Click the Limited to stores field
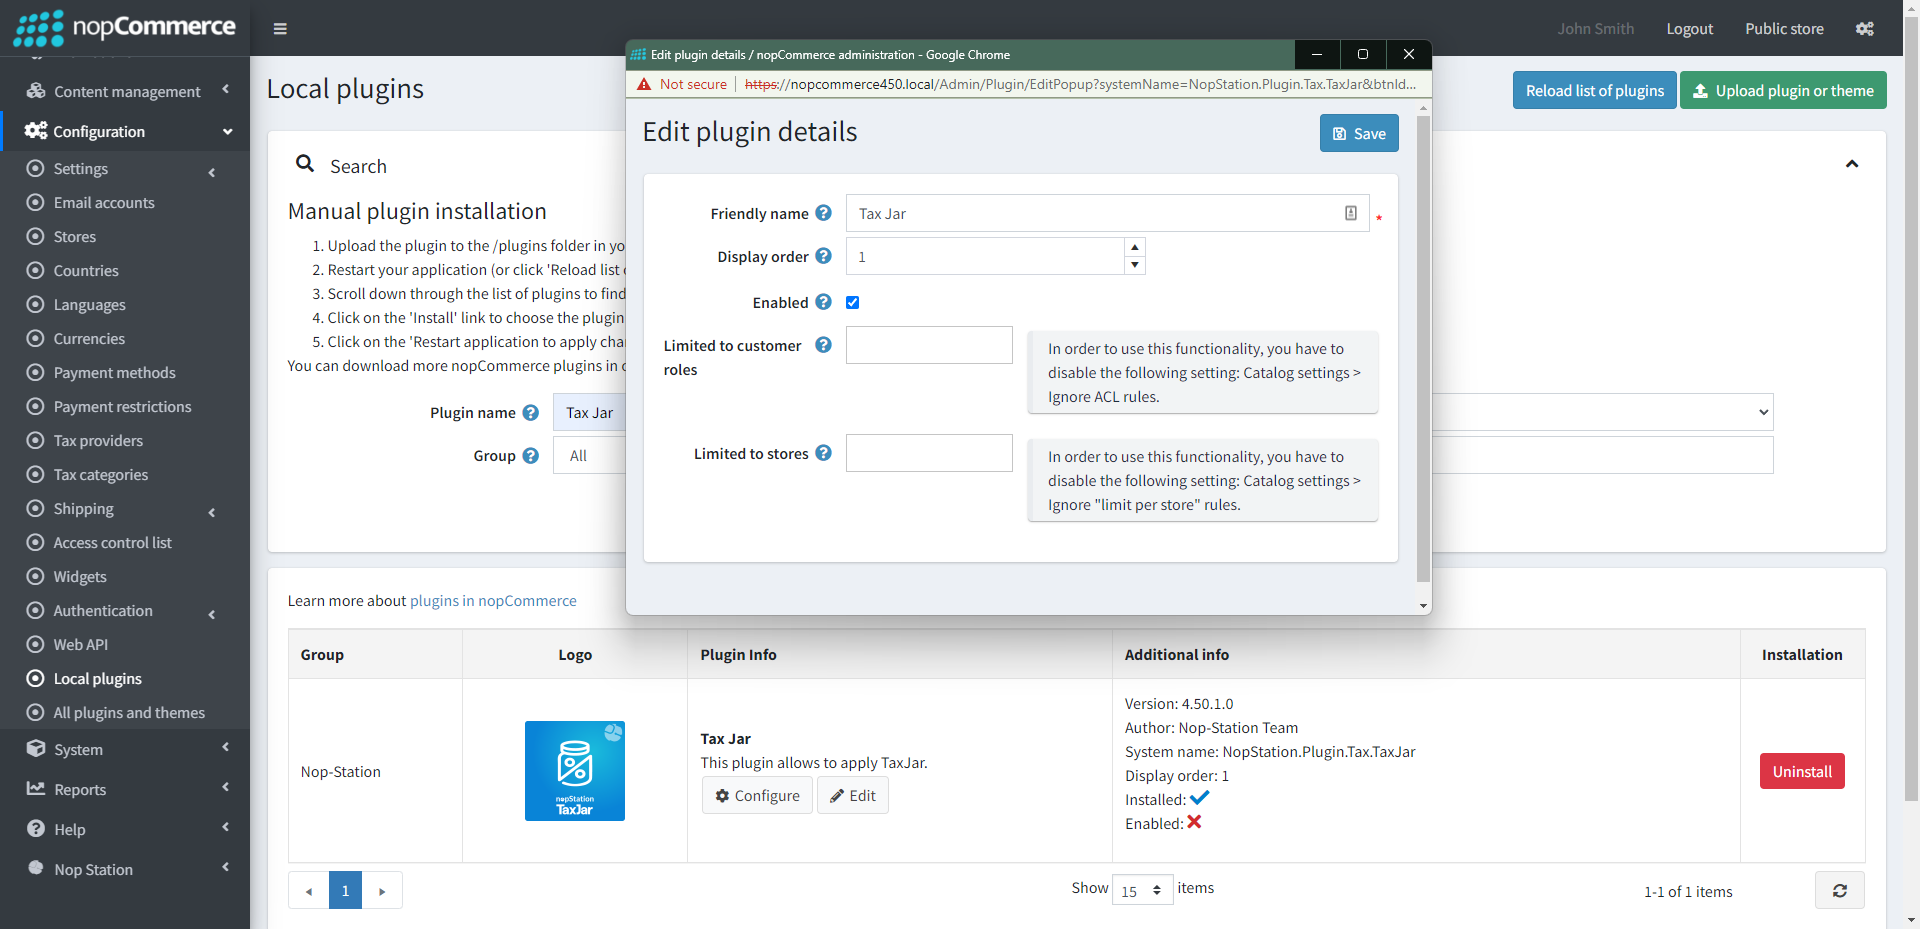 click(x=929, y=453)
